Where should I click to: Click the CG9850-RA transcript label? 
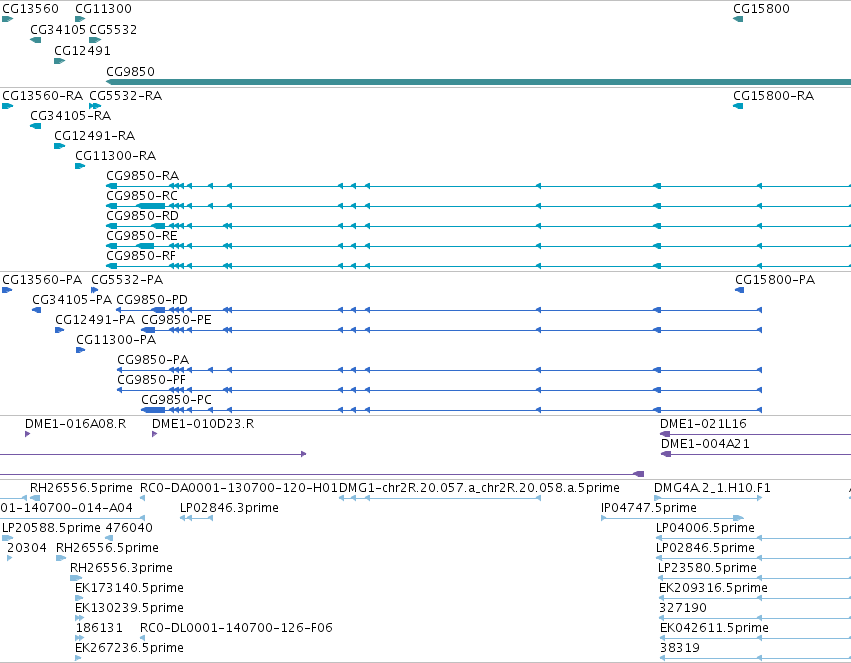point(142,176)
